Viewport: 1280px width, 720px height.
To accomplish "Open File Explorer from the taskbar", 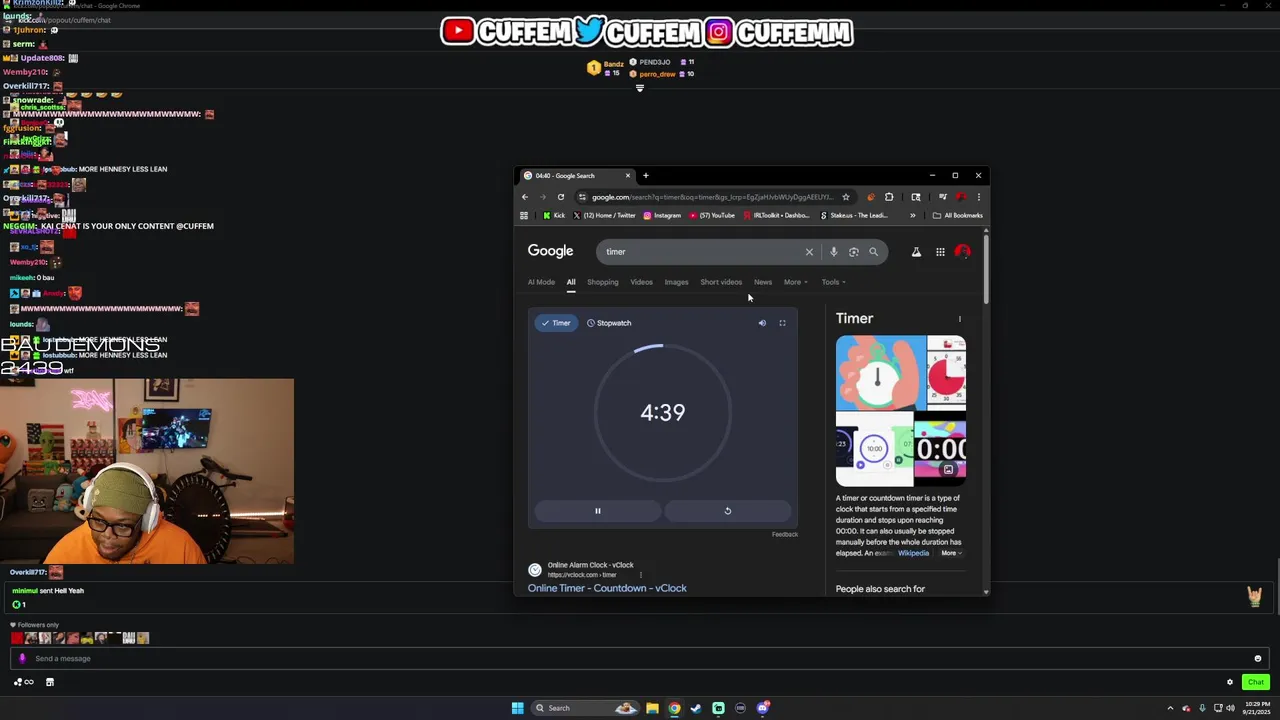I will coord(652,708).
